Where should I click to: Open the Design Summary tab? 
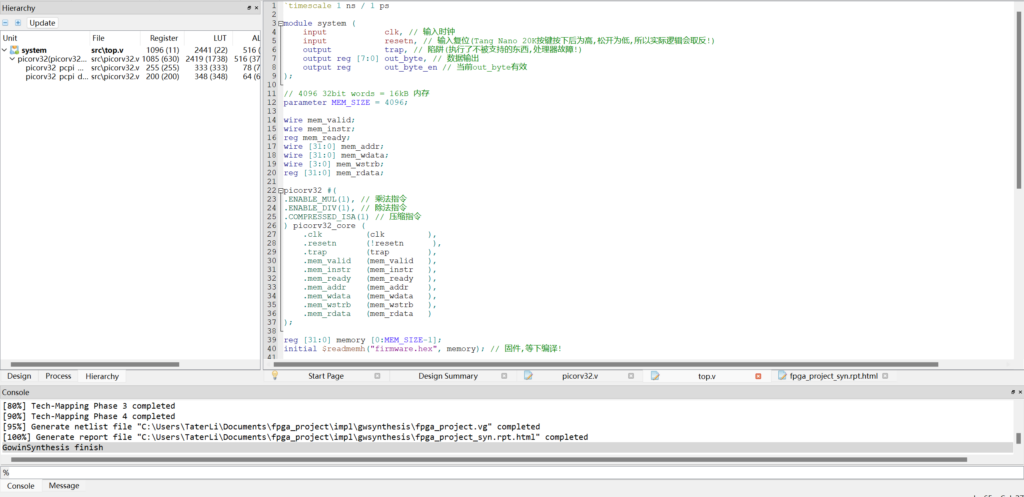pyautogui.click(x=448, y=376)
